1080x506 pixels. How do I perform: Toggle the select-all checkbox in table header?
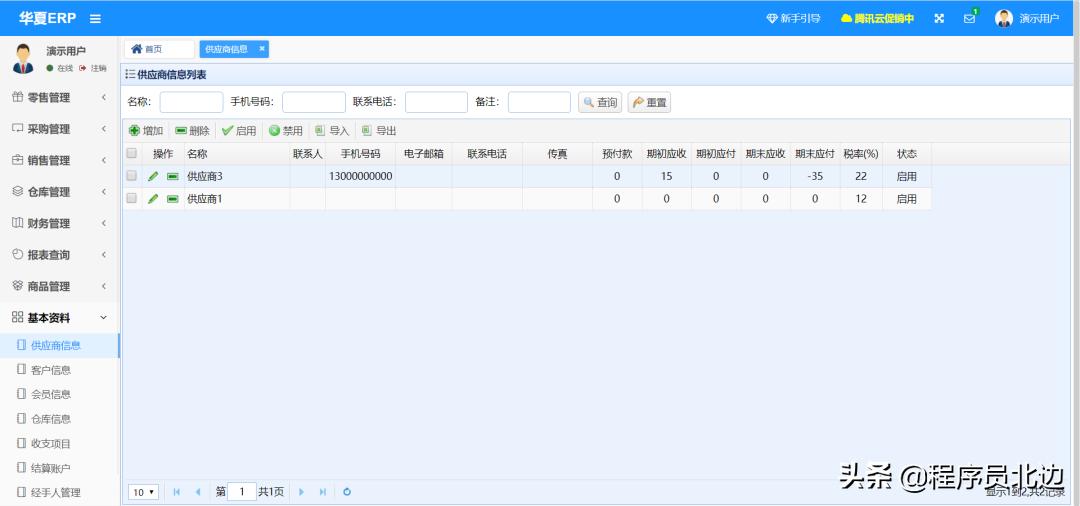(x=132, y=154)
